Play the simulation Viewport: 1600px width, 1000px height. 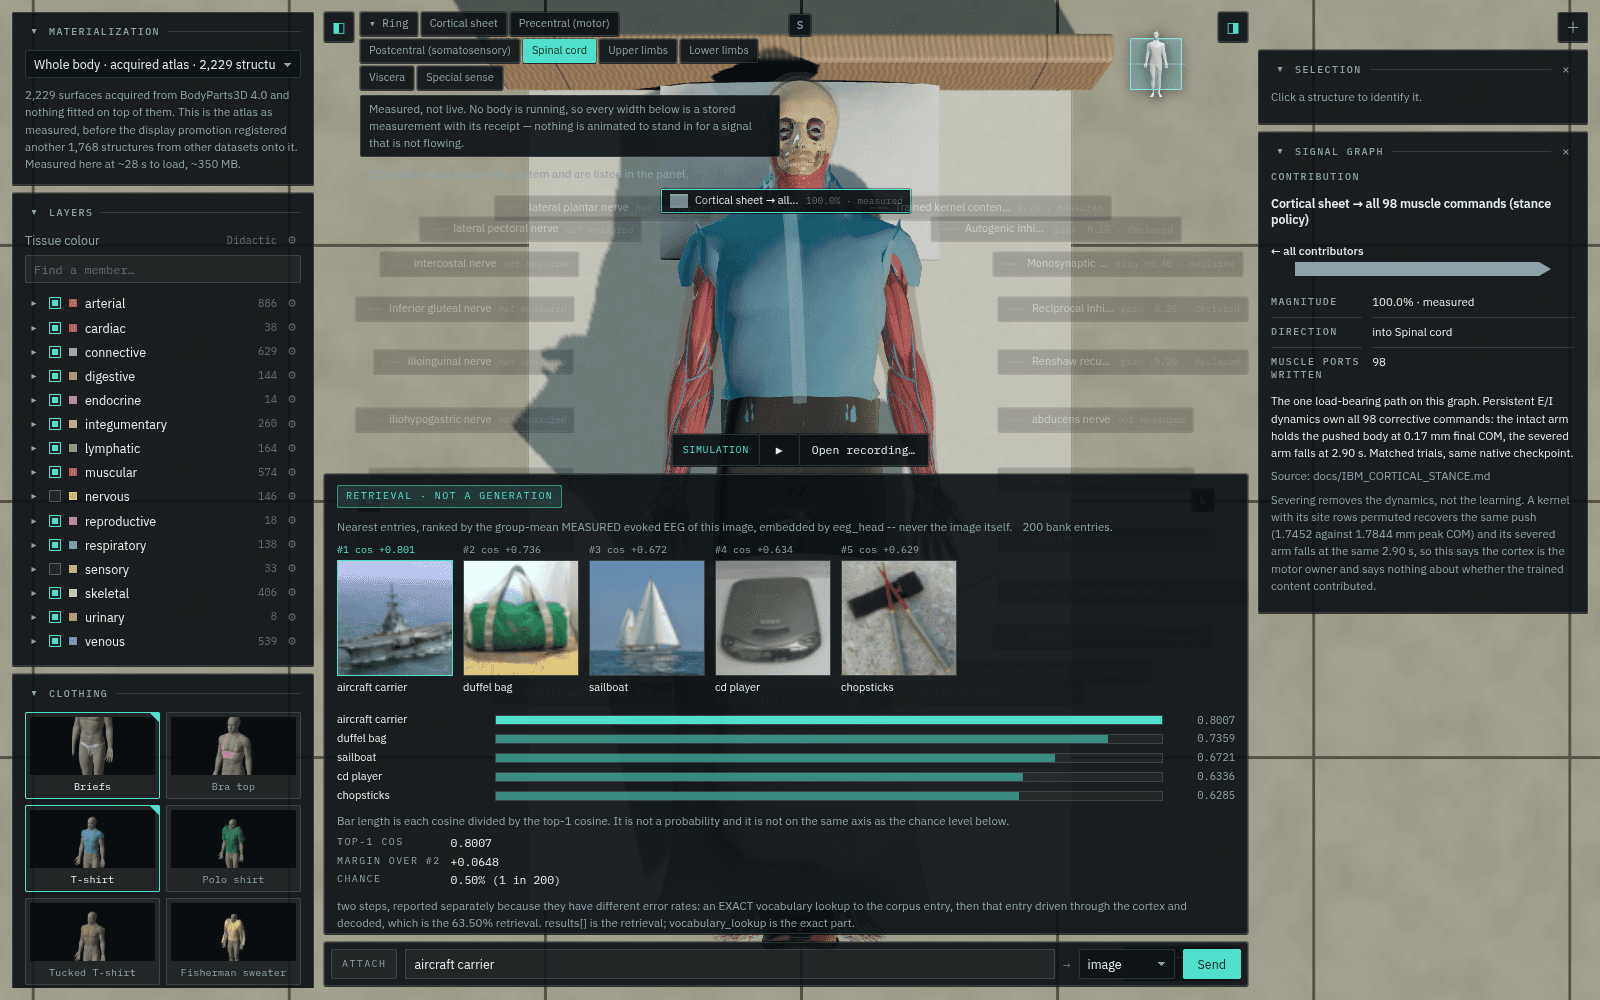(x=779, y=450)
